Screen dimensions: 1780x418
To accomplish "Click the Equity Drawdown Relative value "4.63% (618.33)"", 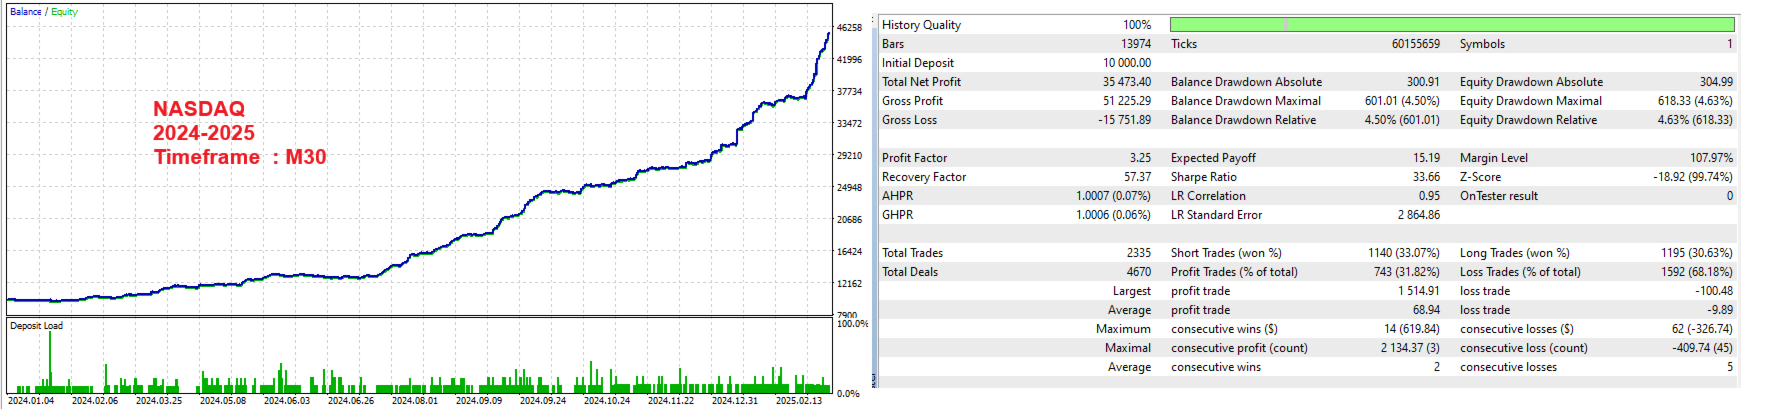I will pyautogui.click(x=1695, y=120).
